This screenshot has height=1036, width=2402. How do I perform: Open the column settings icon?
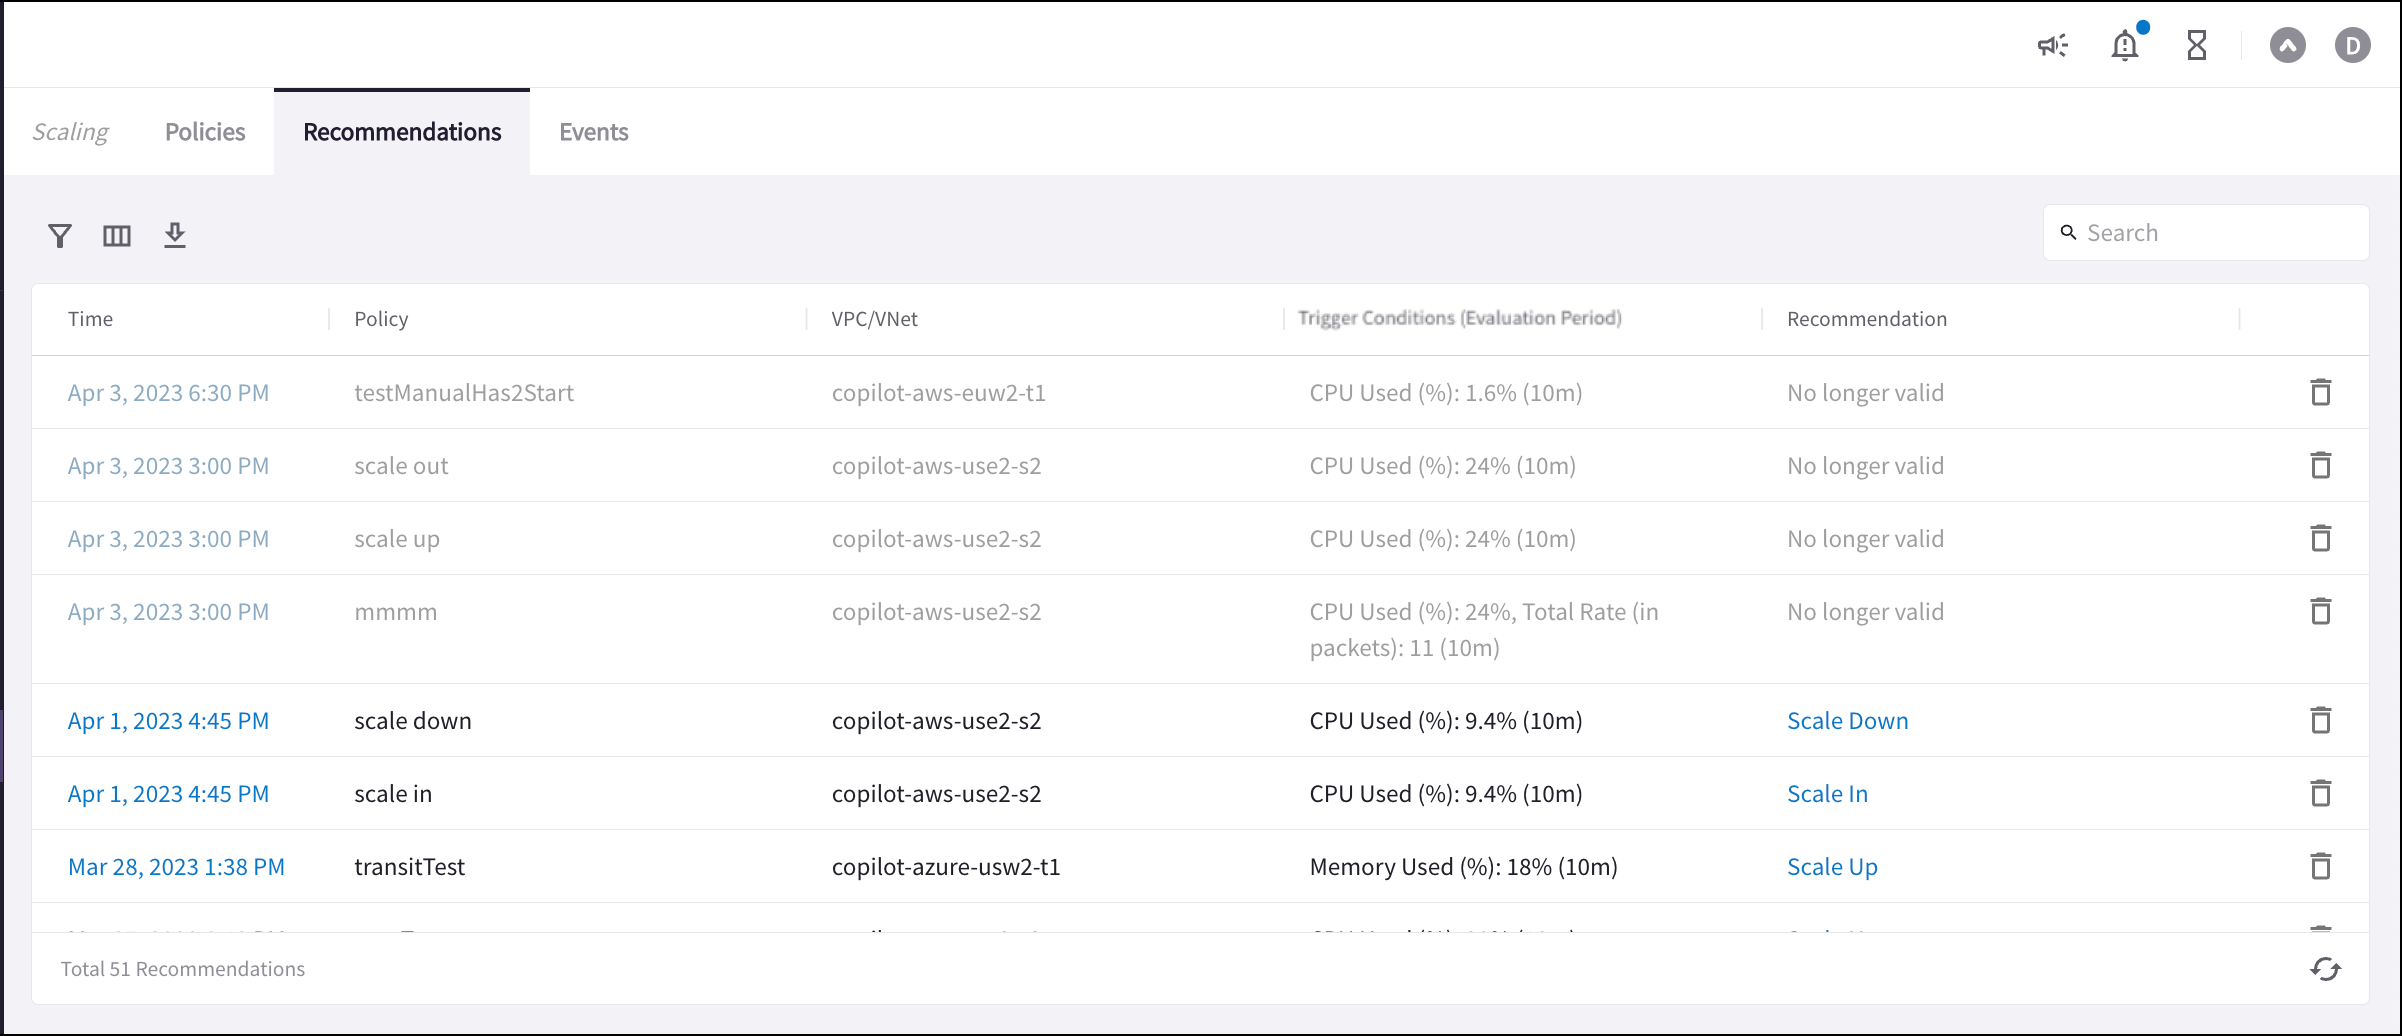tap(117, 235)
